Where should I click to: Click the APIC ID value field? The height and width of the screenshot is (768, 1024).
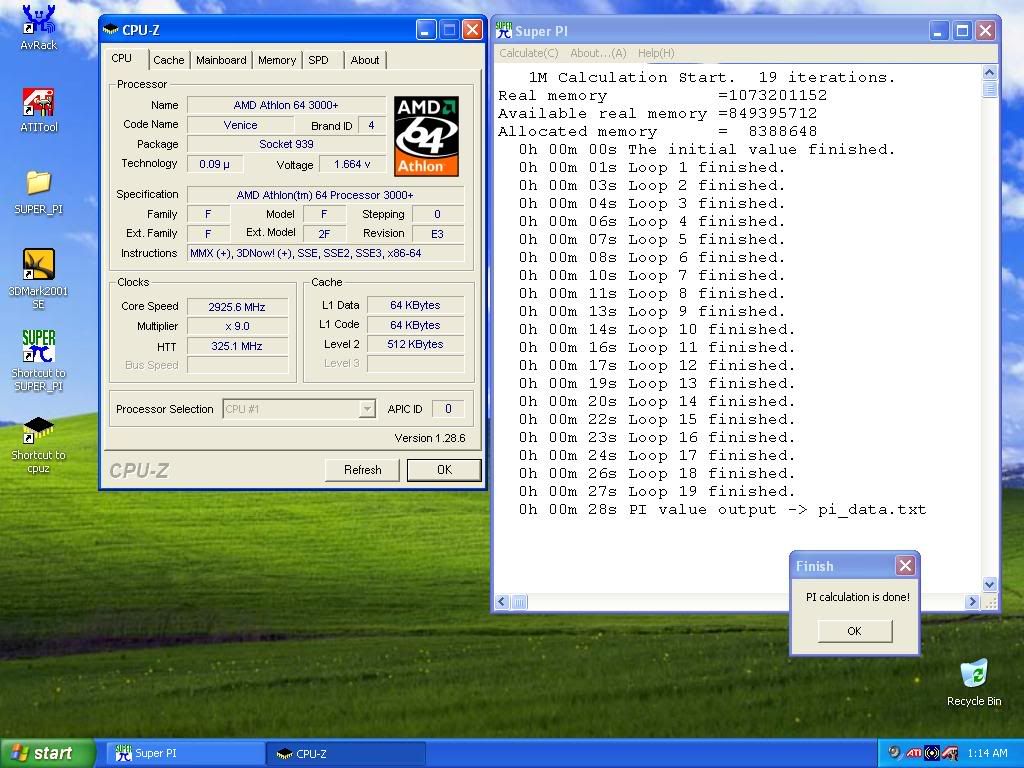point(448,409)
